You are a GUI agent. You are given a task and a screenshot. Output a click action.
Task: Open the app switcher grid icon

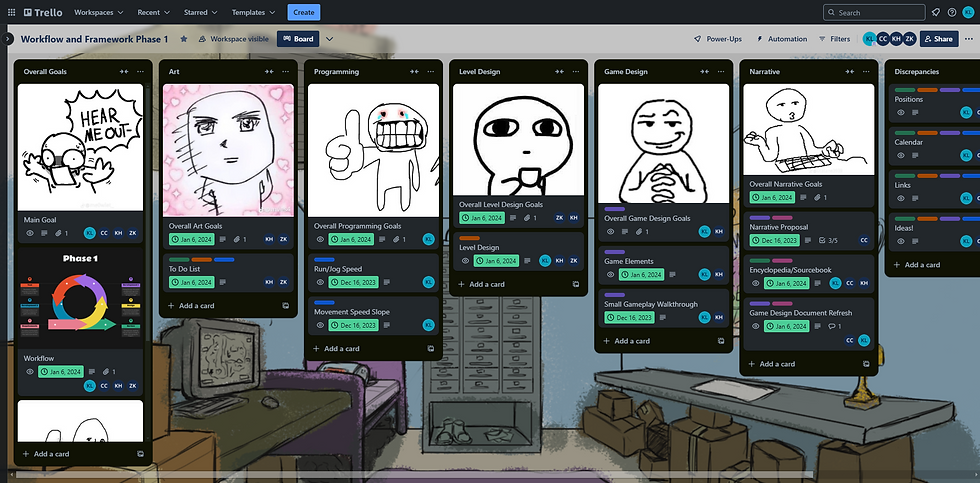click(x=11, y=12)
